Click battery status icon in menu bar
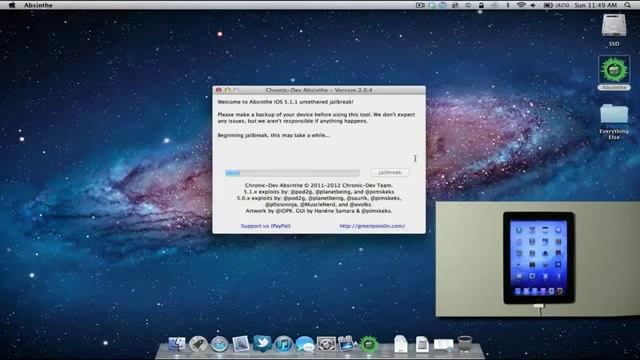 tap(548, 5)
